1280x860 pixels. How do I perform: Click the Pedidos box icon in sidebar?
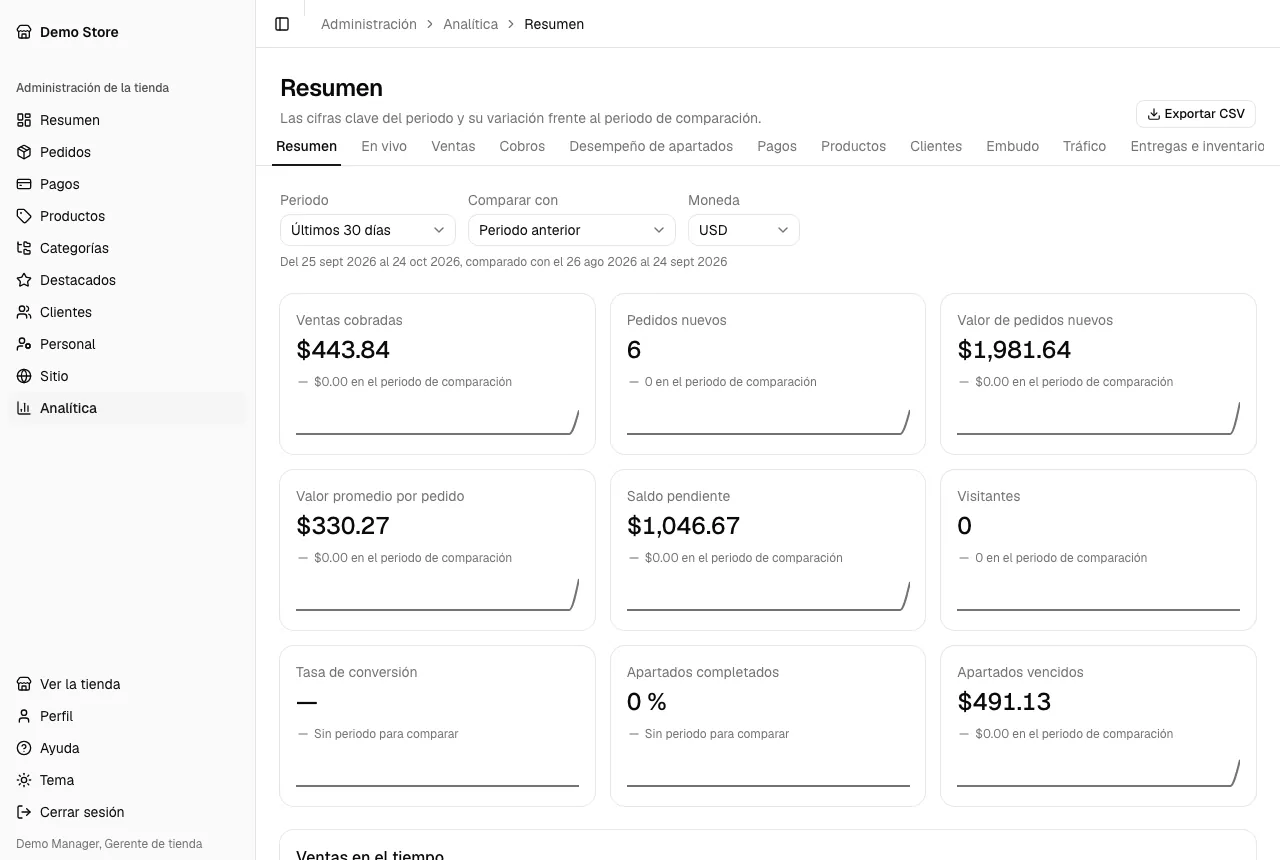[24, 152]
